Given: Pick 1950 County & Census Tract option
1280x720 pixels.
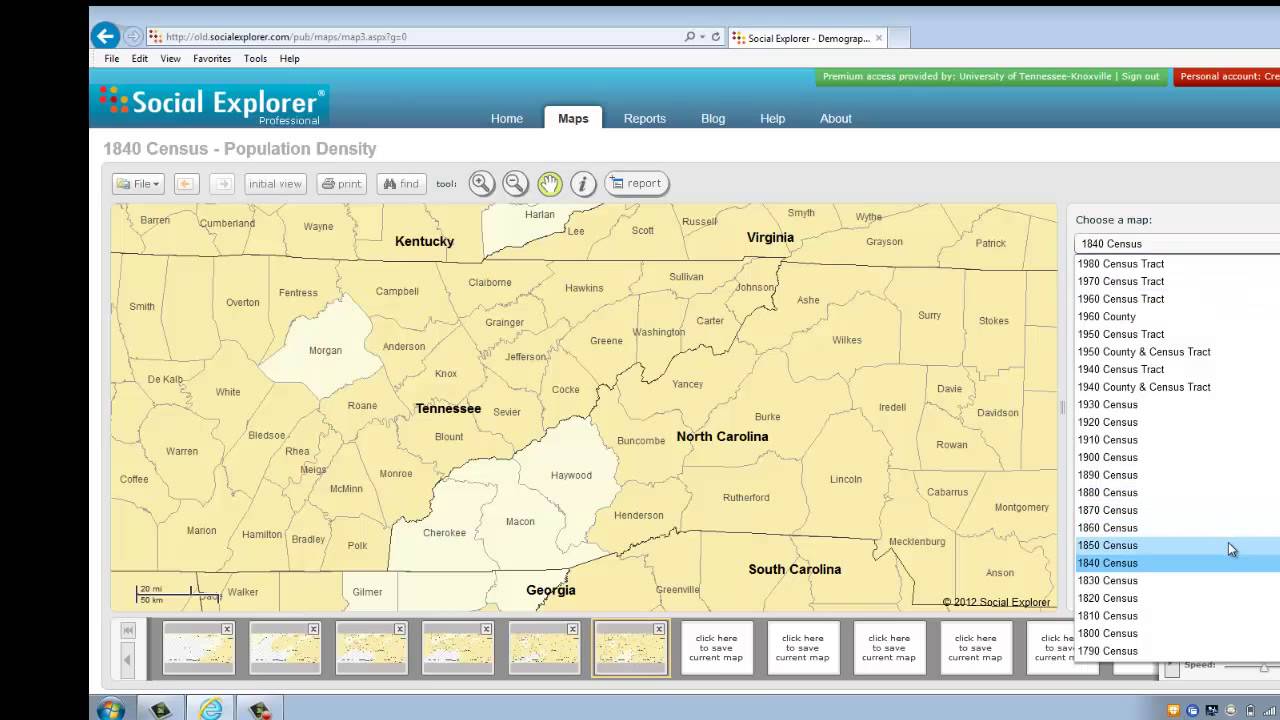Looking at the screenshot, I should tap(1178, 352).
